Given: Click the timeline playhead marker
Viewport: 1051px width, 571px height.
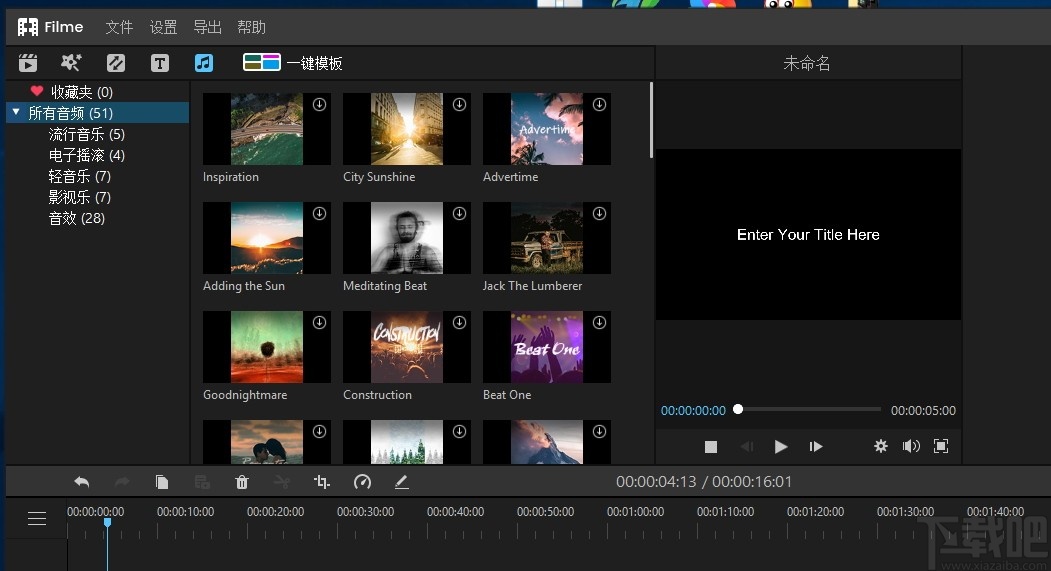Looking at the screenshot, I should (x=107, y=522).
